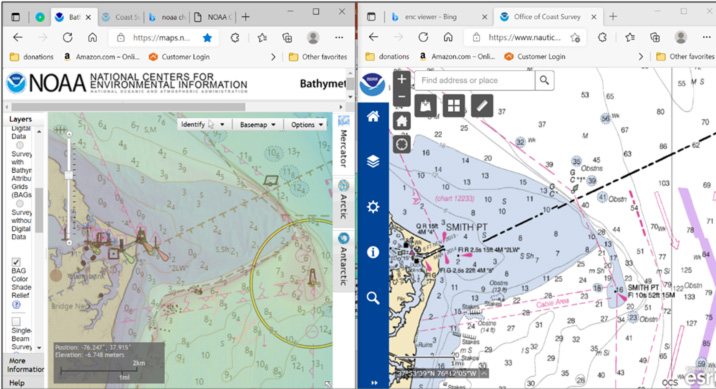
Task: Go back in the right browser window
Action: pyautogui.click(x=374, y=37)
